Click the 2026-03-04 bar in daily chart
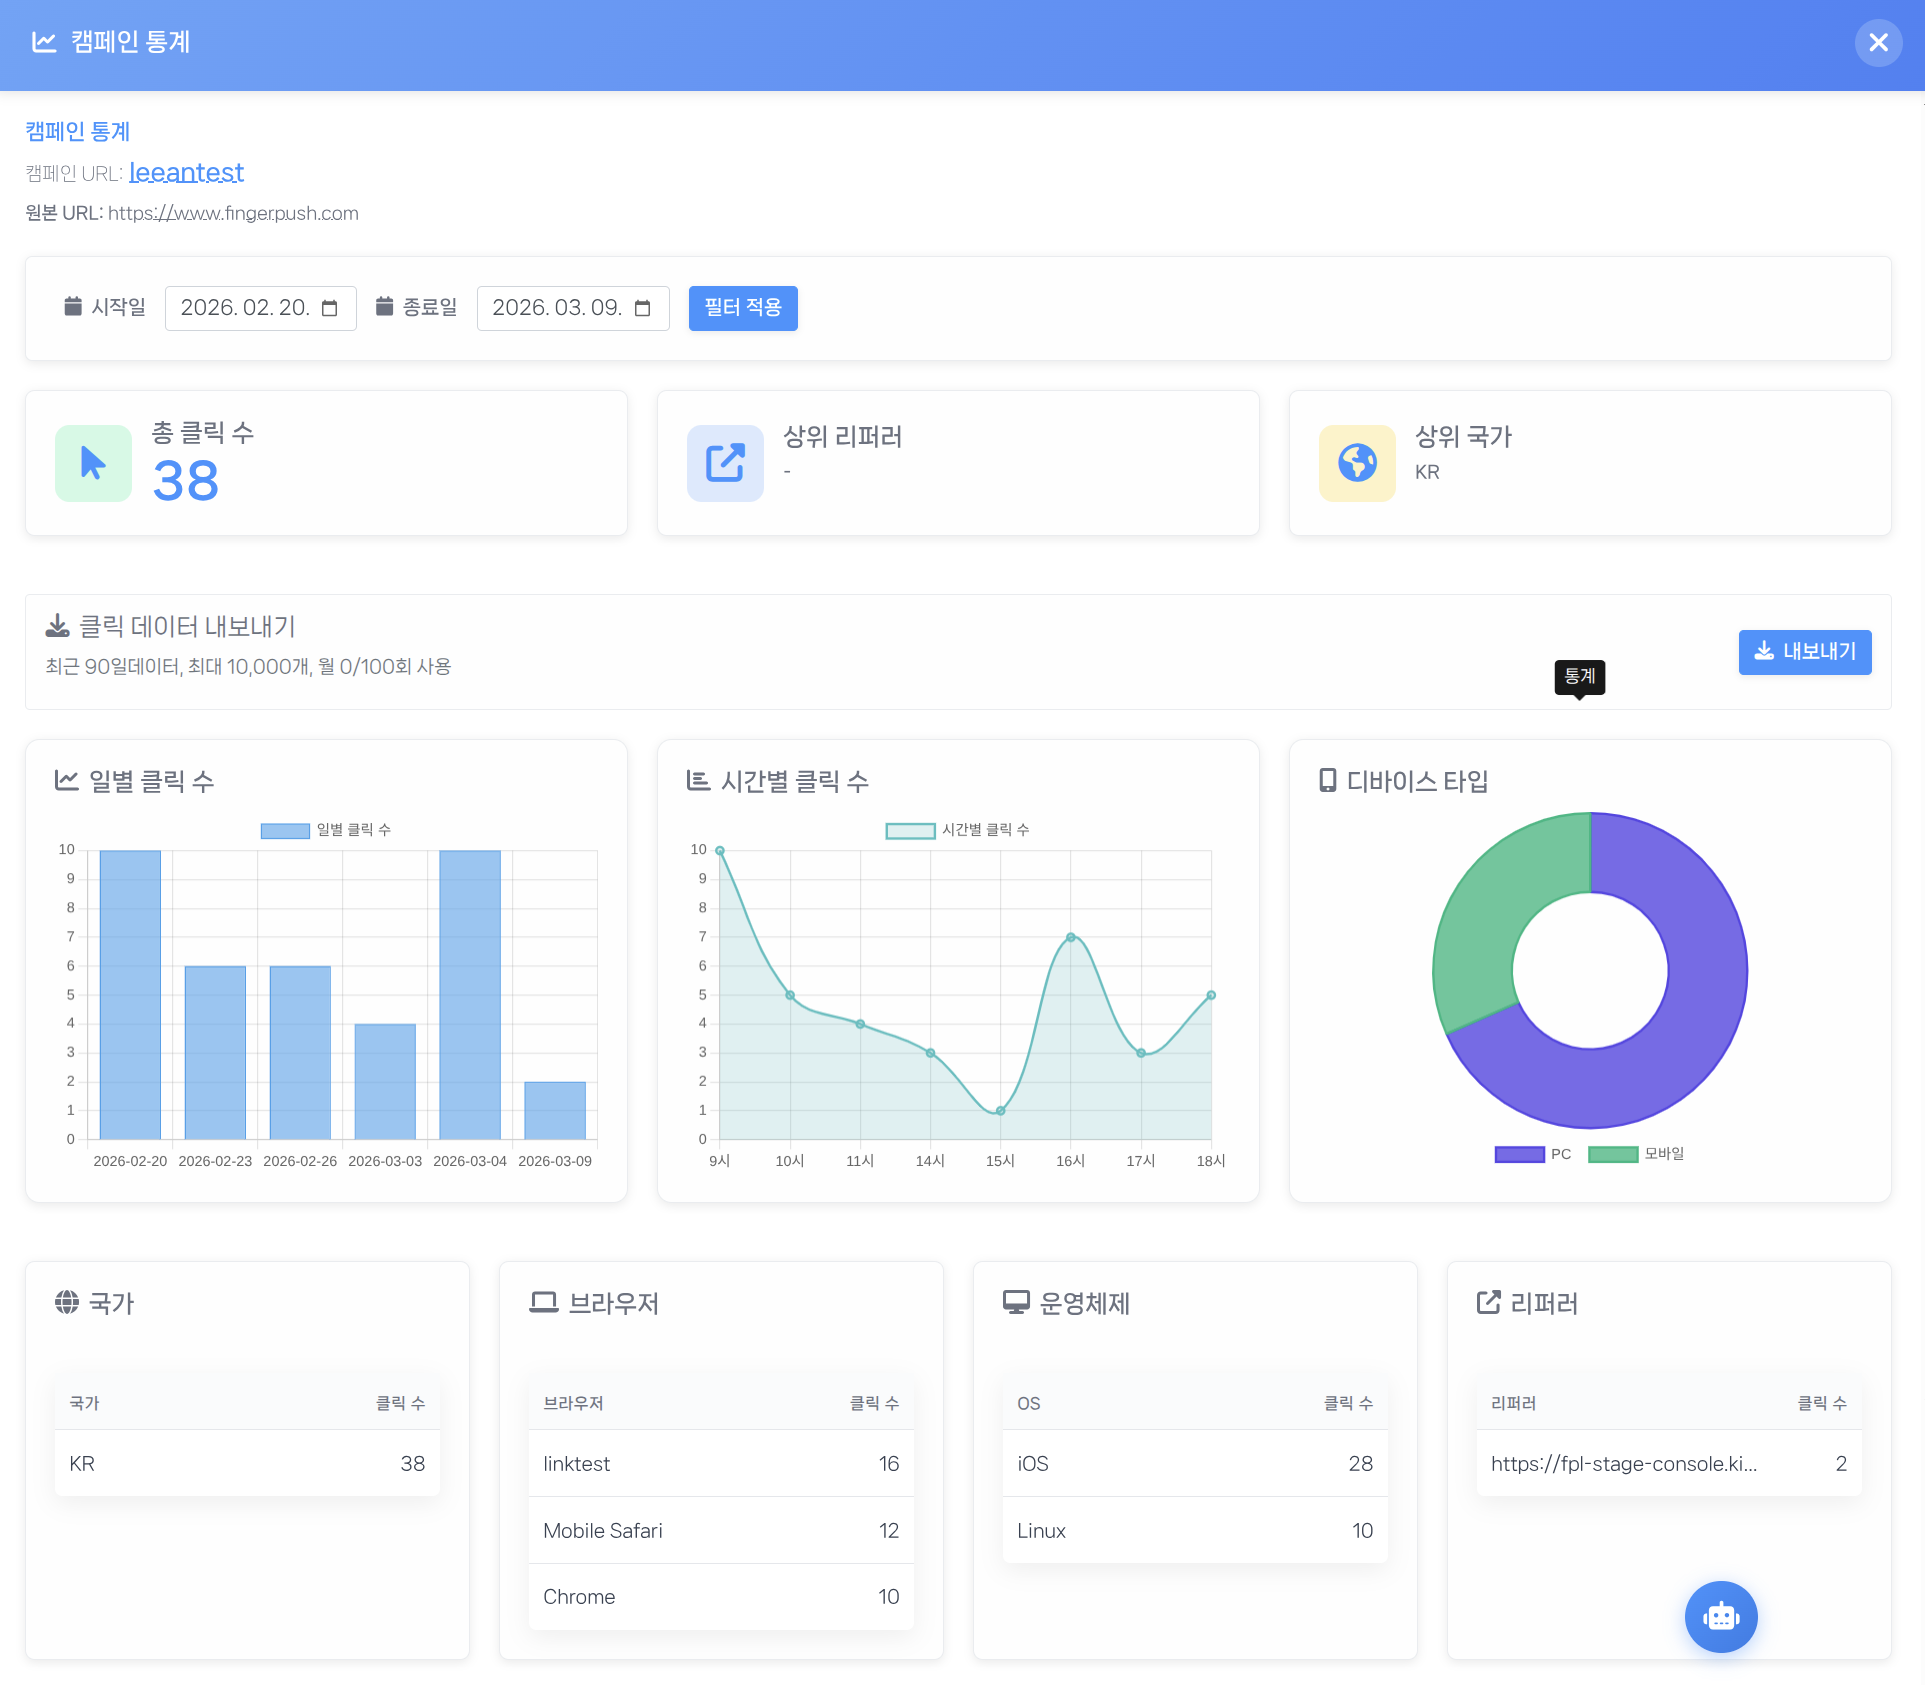The image size is (1925, 1685). (x=470, y=994)
